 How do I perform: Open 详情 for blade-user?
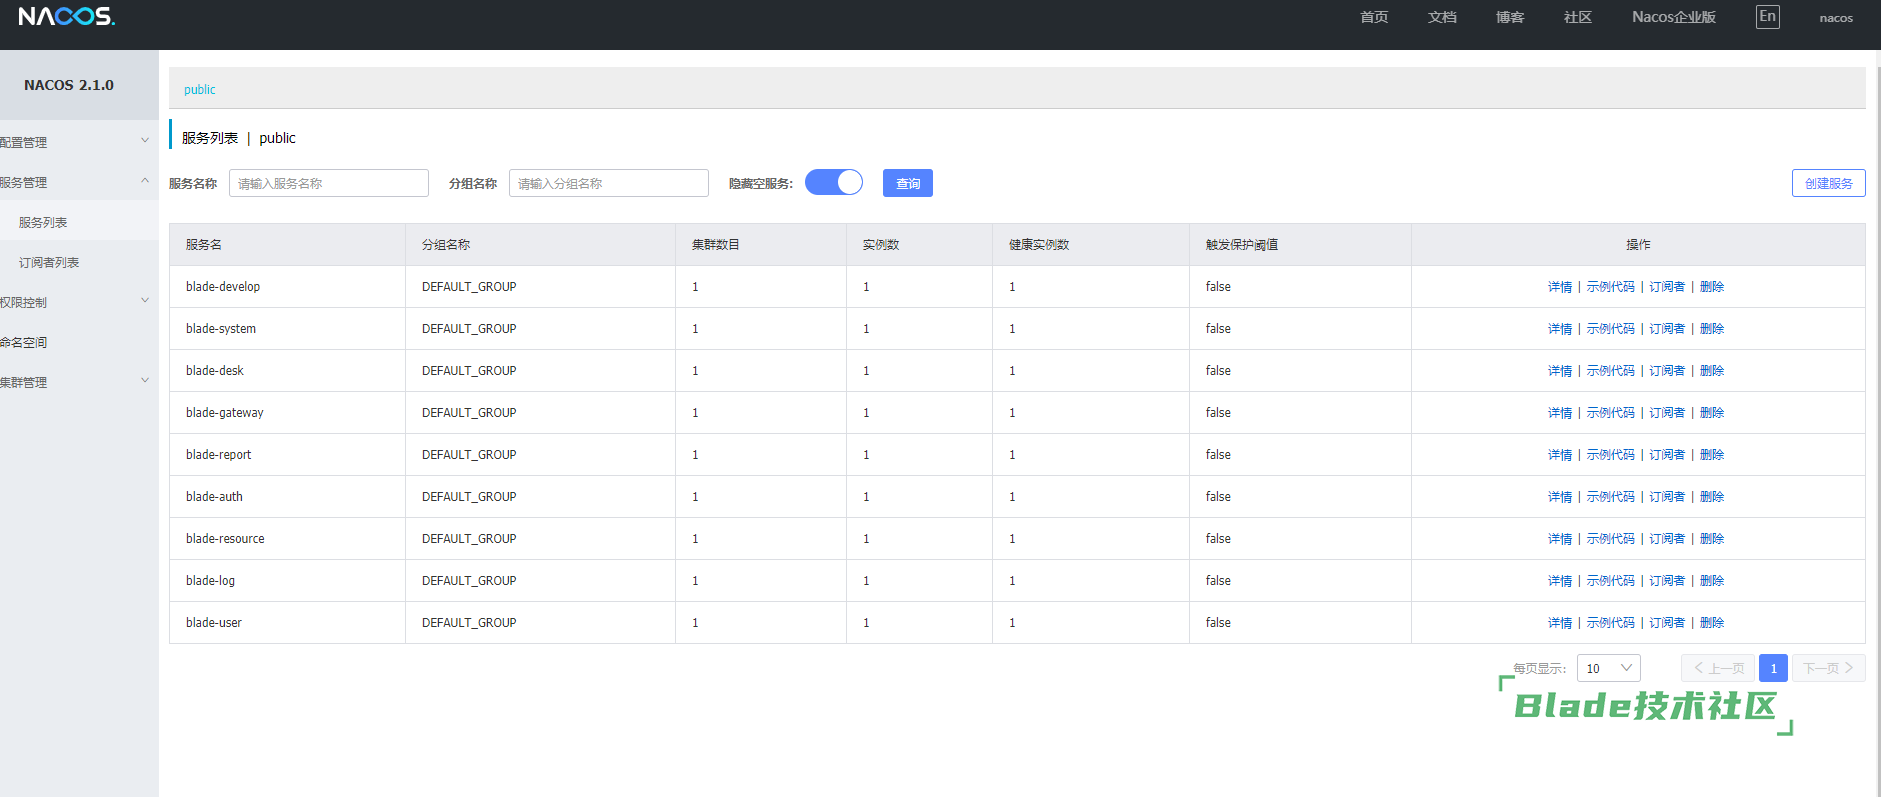click(1560, 623)
